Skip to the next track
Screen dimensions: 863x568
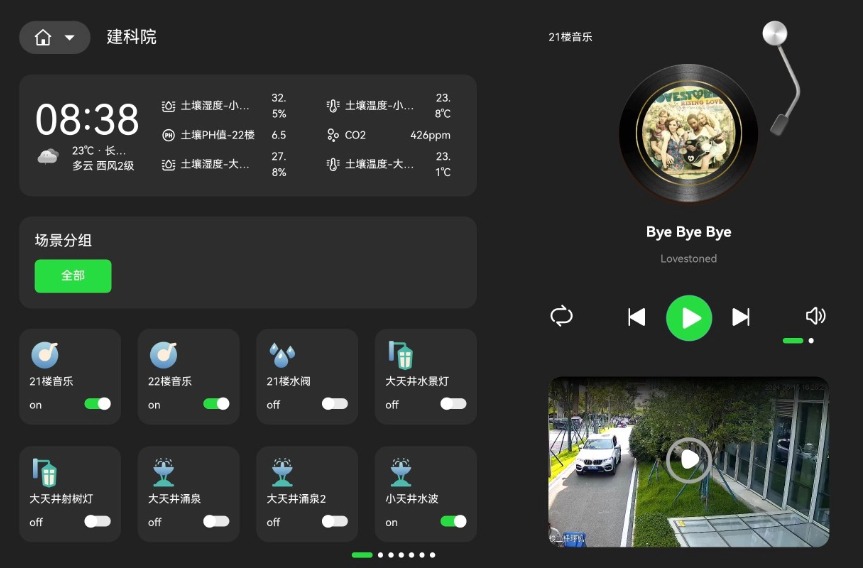pyautogui.click(x=741, y=317)
